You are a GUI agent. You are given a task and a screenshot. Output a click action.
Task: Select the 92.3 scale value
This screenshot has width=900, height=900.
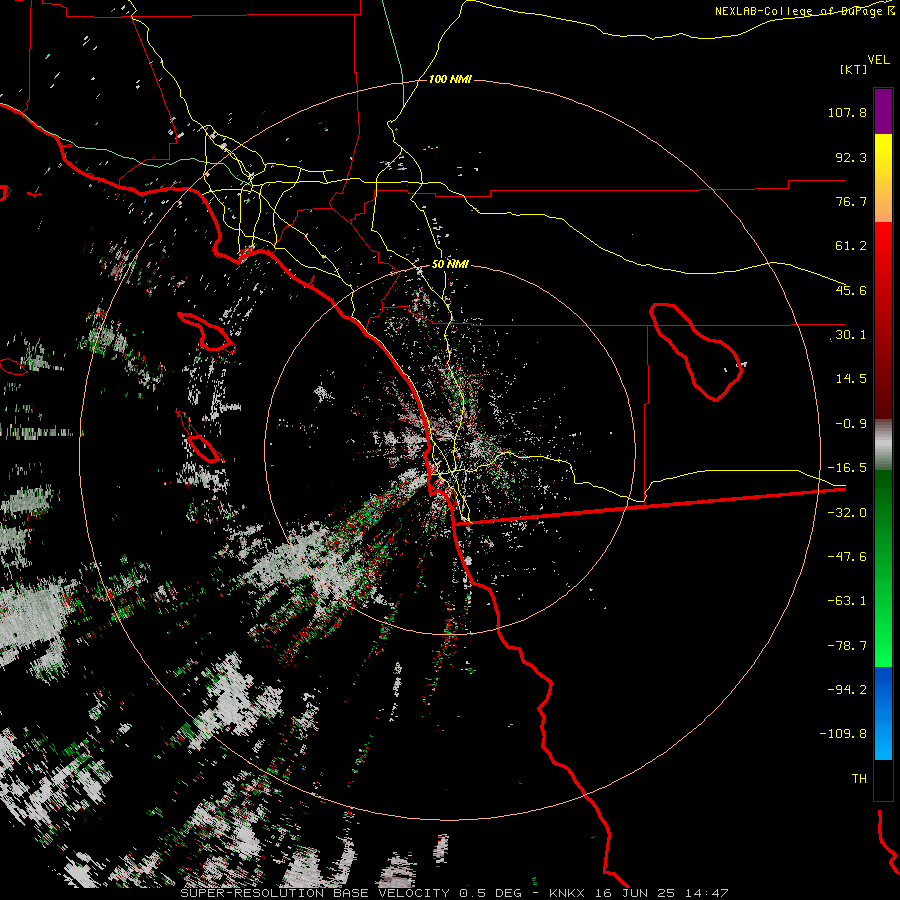click(x=851, y=157)
